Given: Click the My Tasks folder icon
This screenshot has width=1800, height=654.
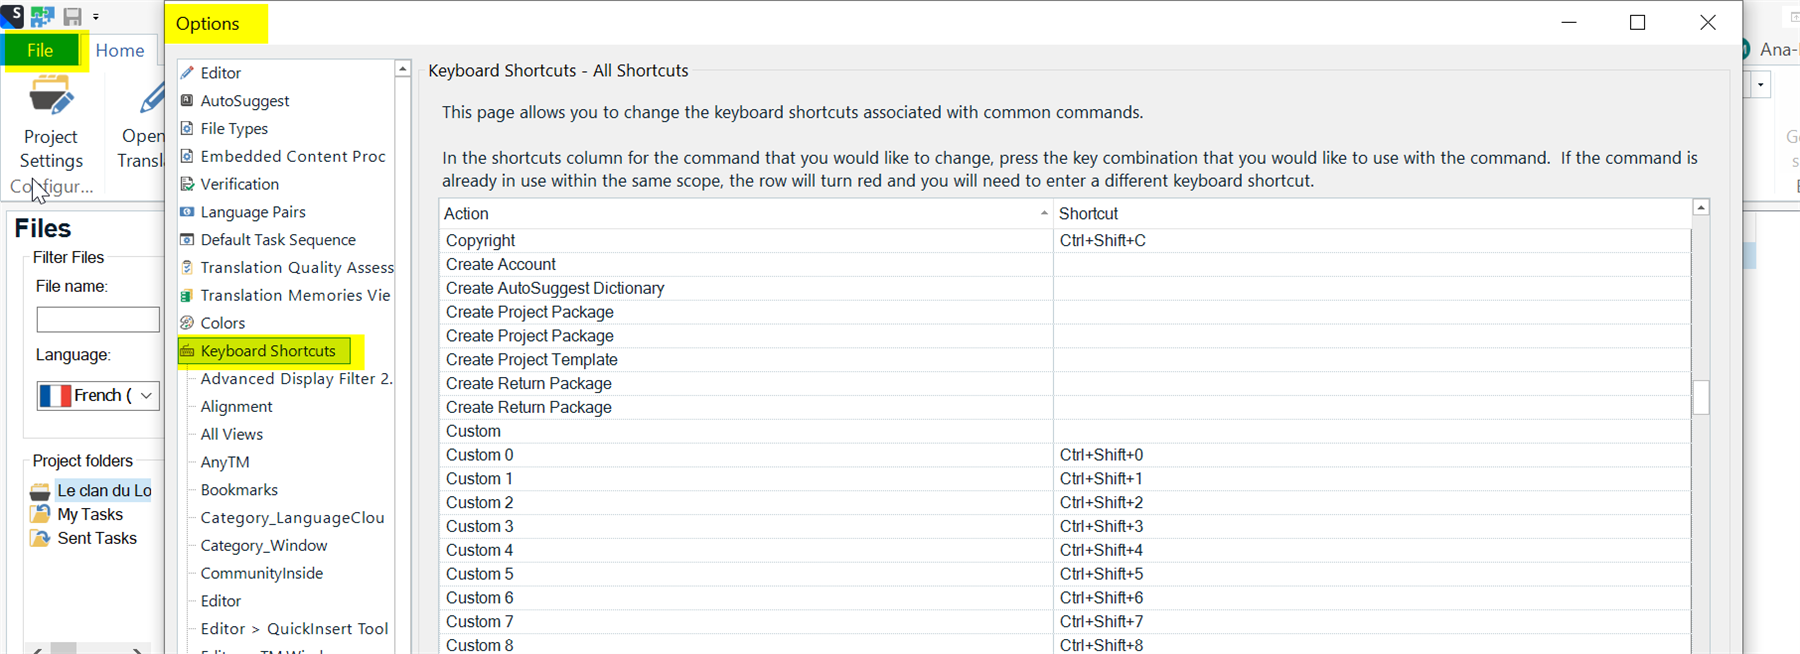Looking at the screenshot, I should (40, 514).
